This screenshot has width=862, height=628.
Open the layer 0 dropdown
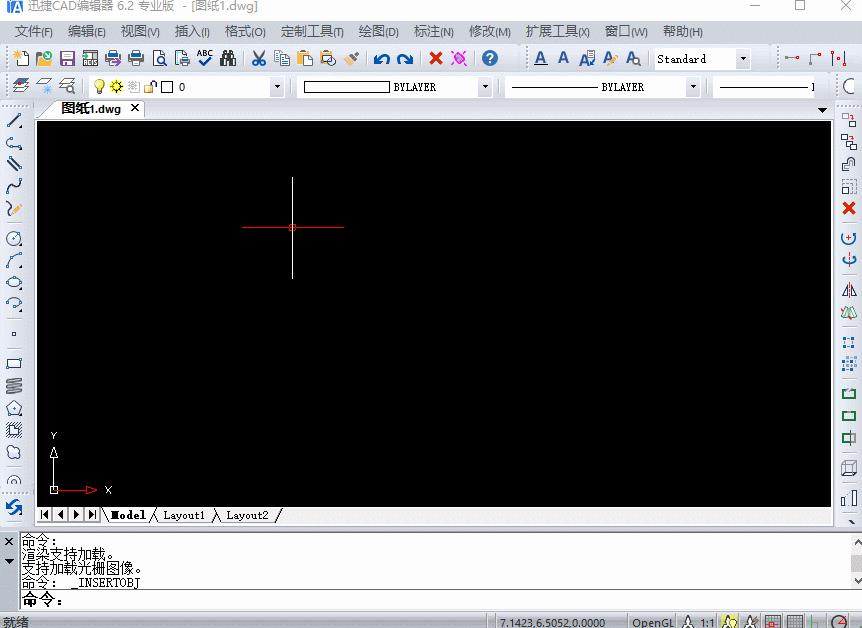point(277,87)
